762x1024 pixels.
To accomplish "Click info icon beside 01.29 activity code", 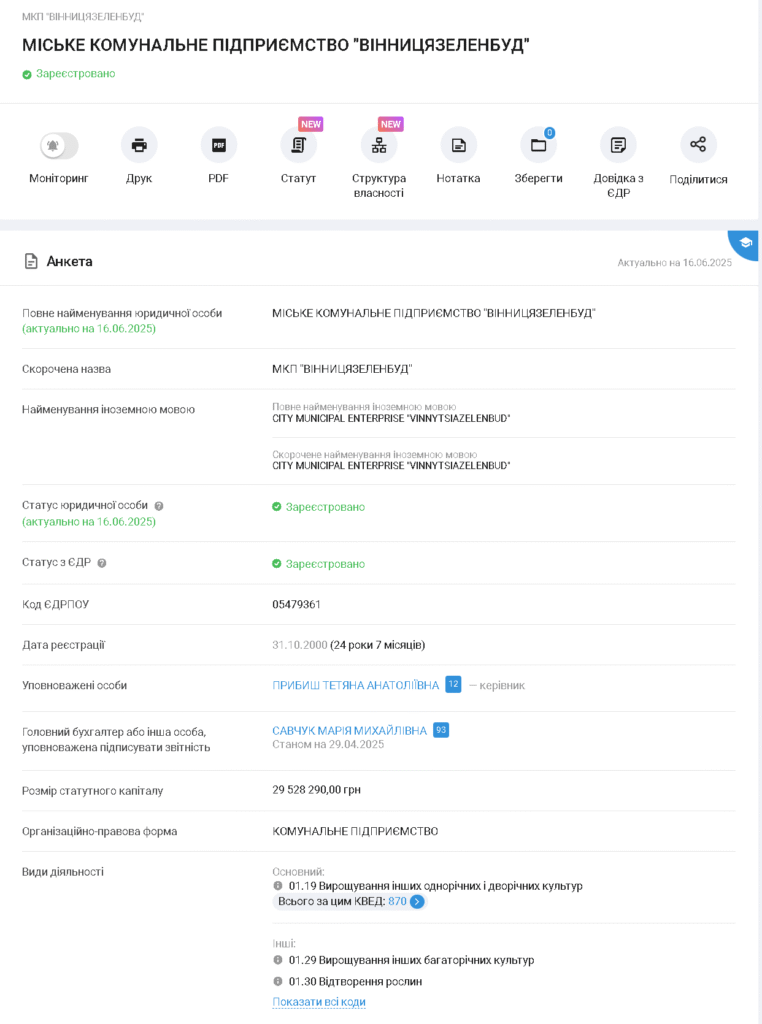I will 278,960.
